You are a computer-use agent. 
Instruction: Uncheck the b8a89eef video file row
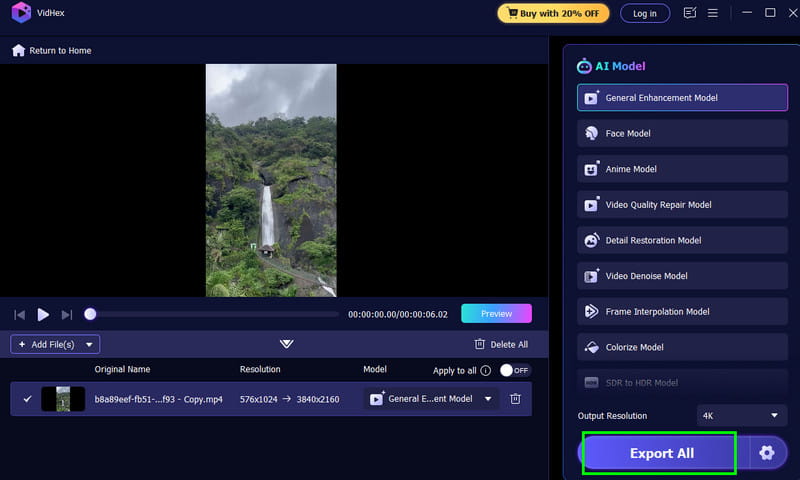click(28, 399)
